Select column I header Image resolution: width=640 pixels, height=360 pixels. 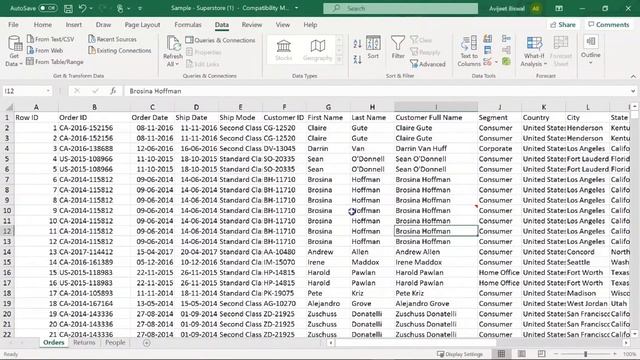coord(436,107)
